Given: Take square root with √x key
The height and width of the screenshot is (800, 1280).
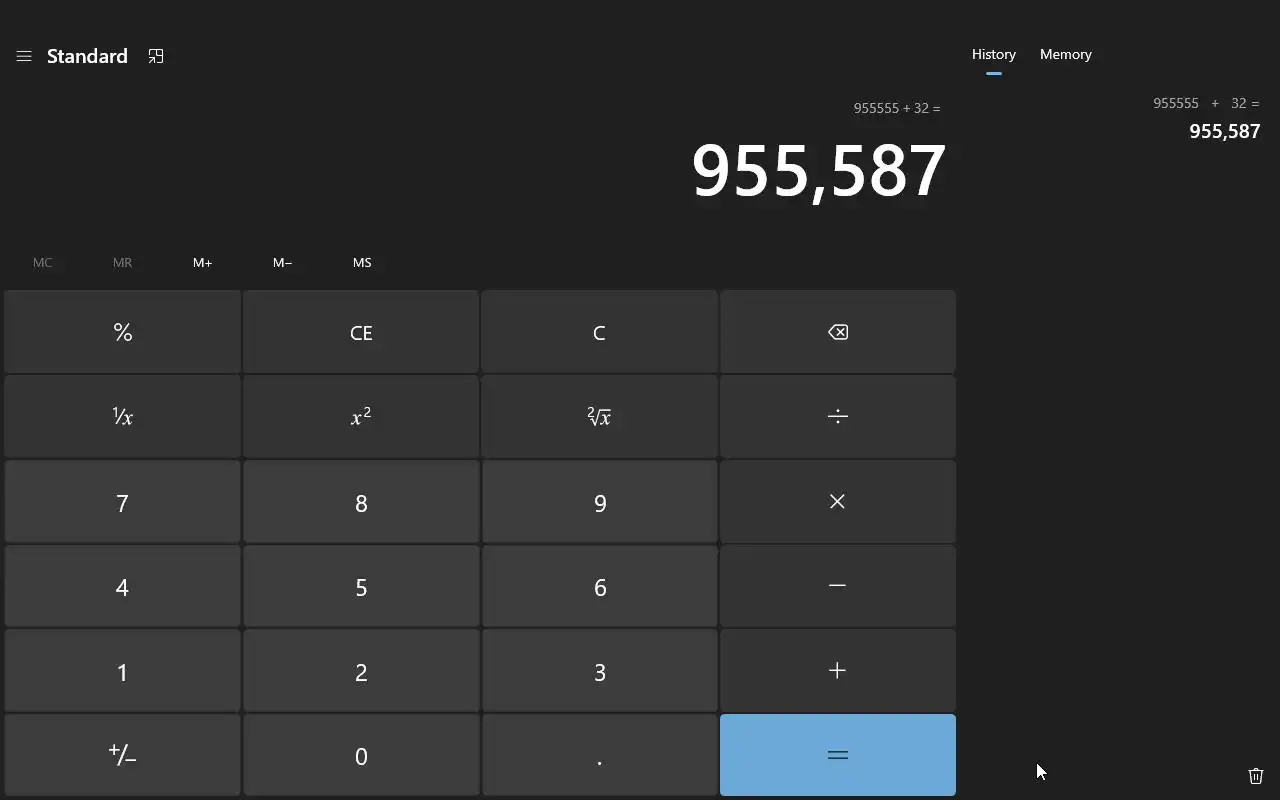Looking at the screenshot, I should [x=600, y=417].
